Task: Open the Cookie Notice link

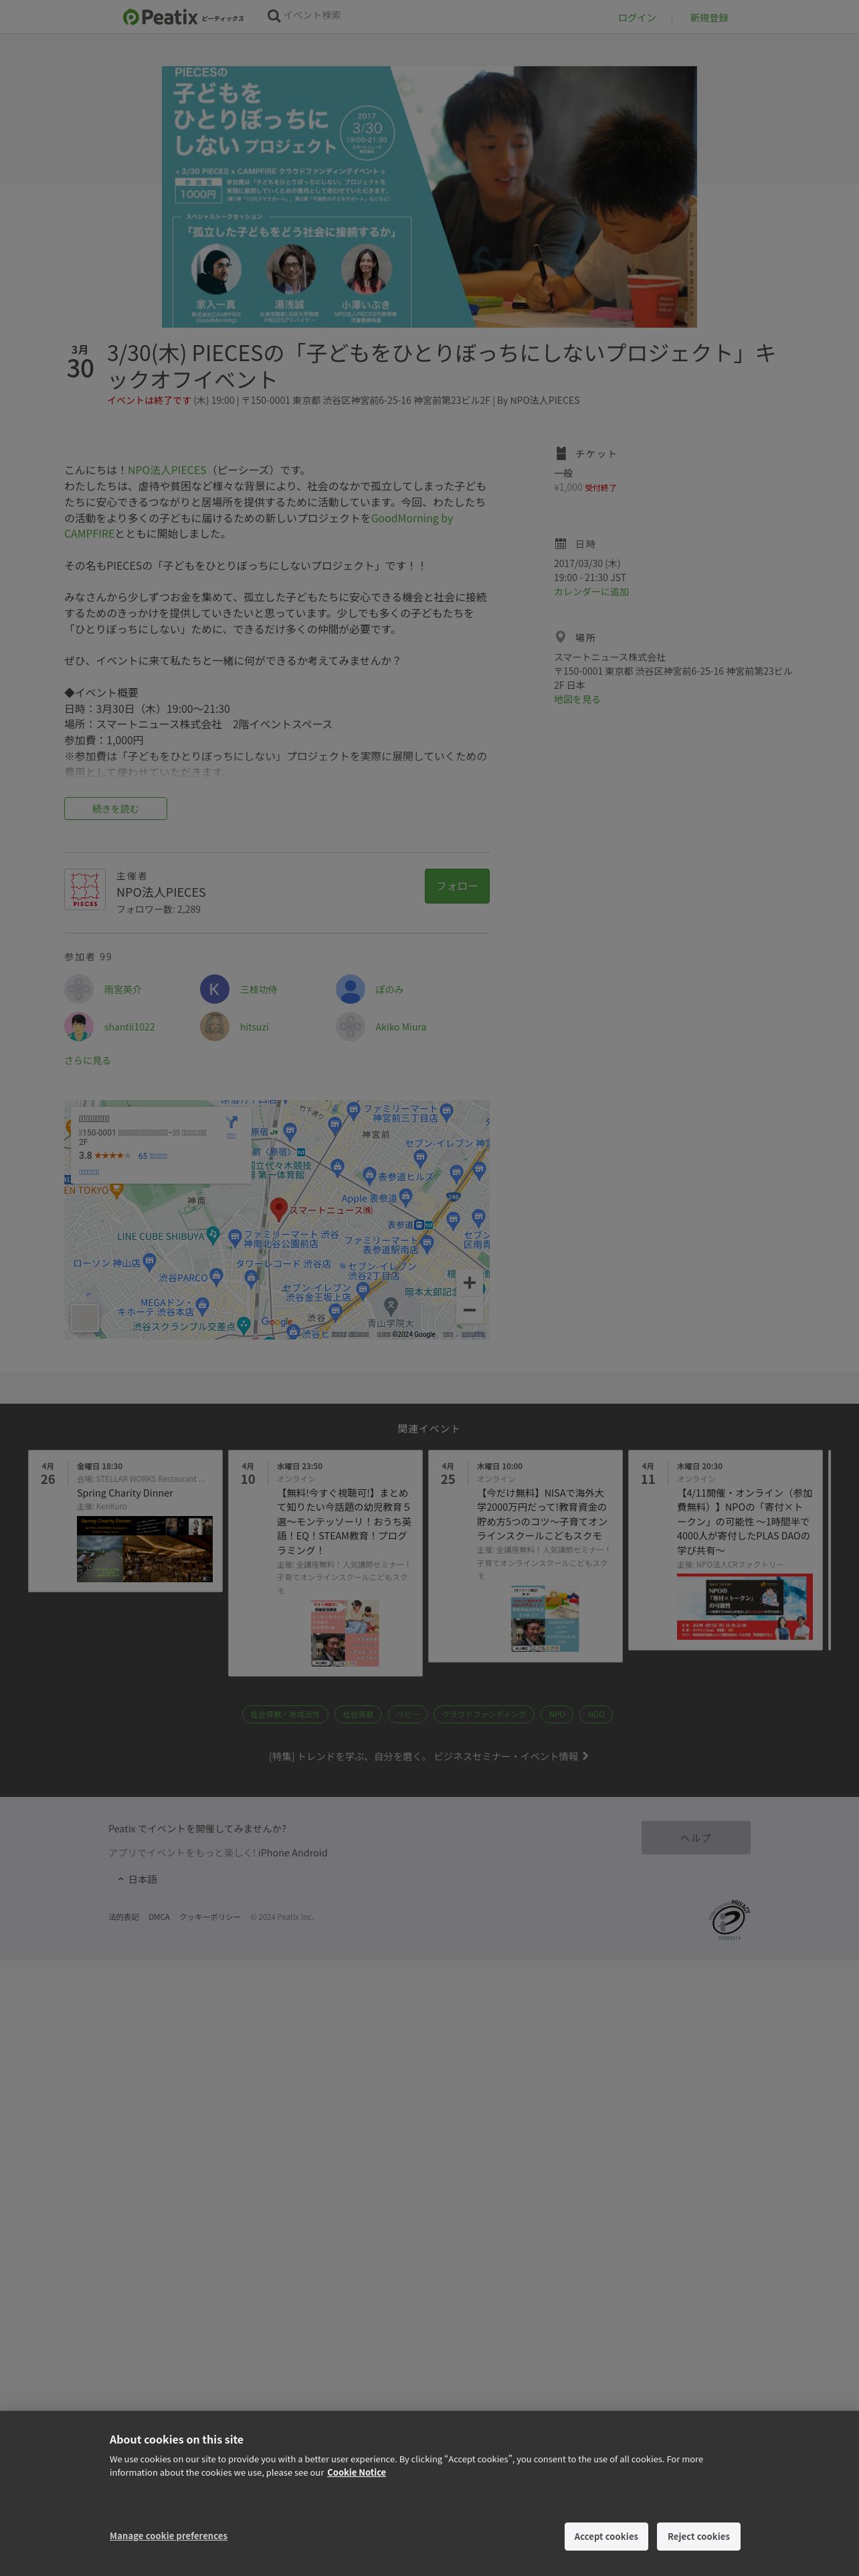Action: tap(356, 2472)
